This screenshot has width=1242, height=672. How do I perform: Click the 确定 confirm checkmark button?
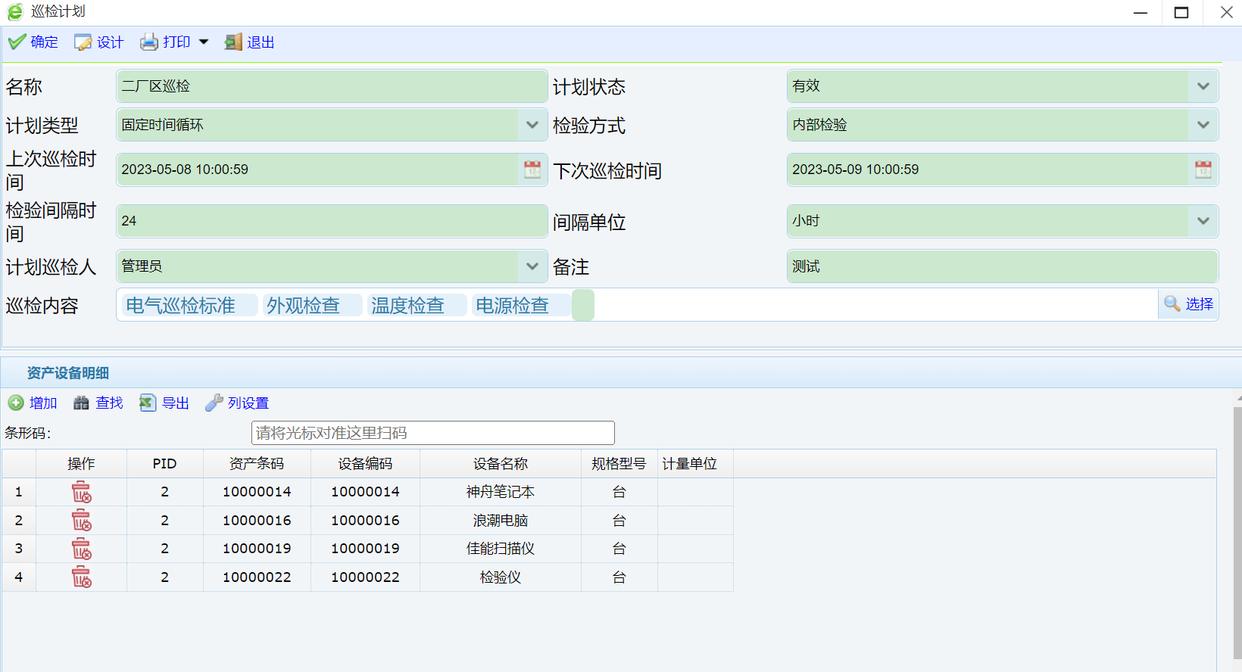point(32,42)
